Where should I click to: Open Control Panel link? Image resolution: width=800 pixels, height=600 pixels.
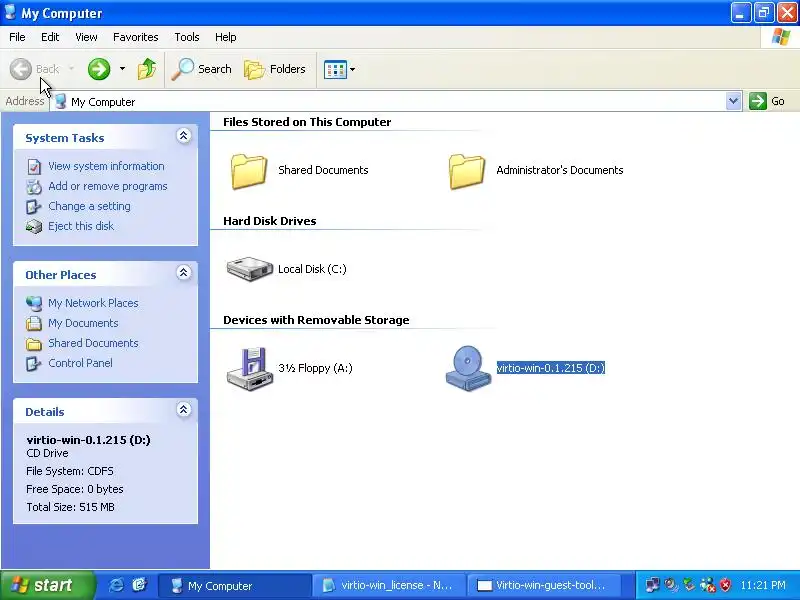click(x=80, y=363)
